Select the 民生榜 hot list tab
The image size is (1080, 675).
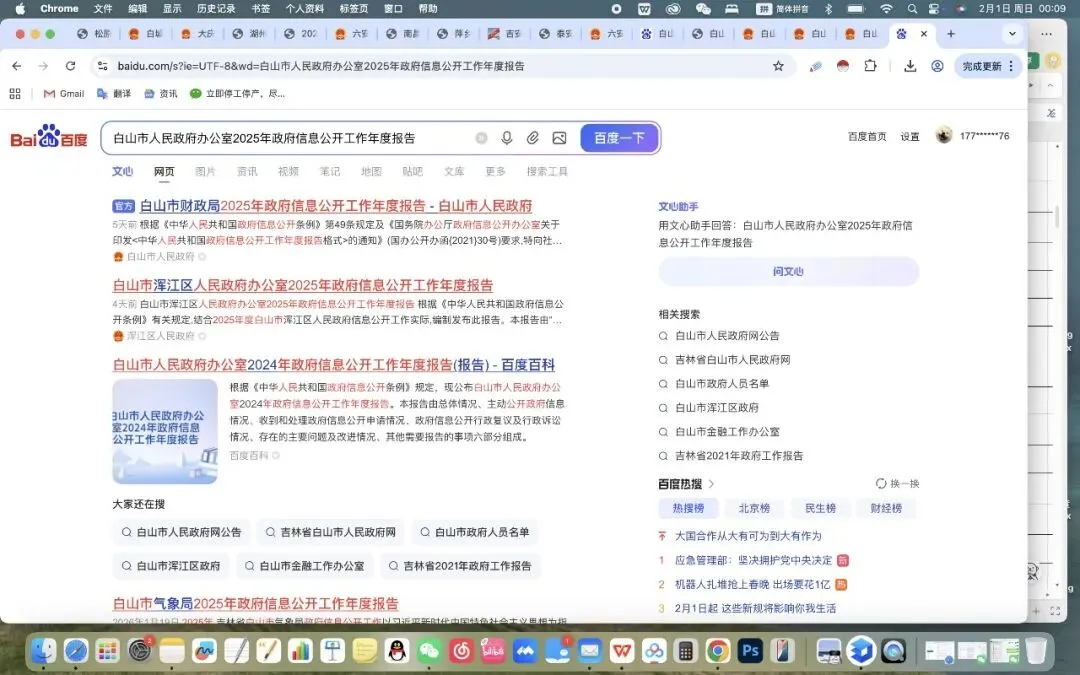[x=820, y=508]
